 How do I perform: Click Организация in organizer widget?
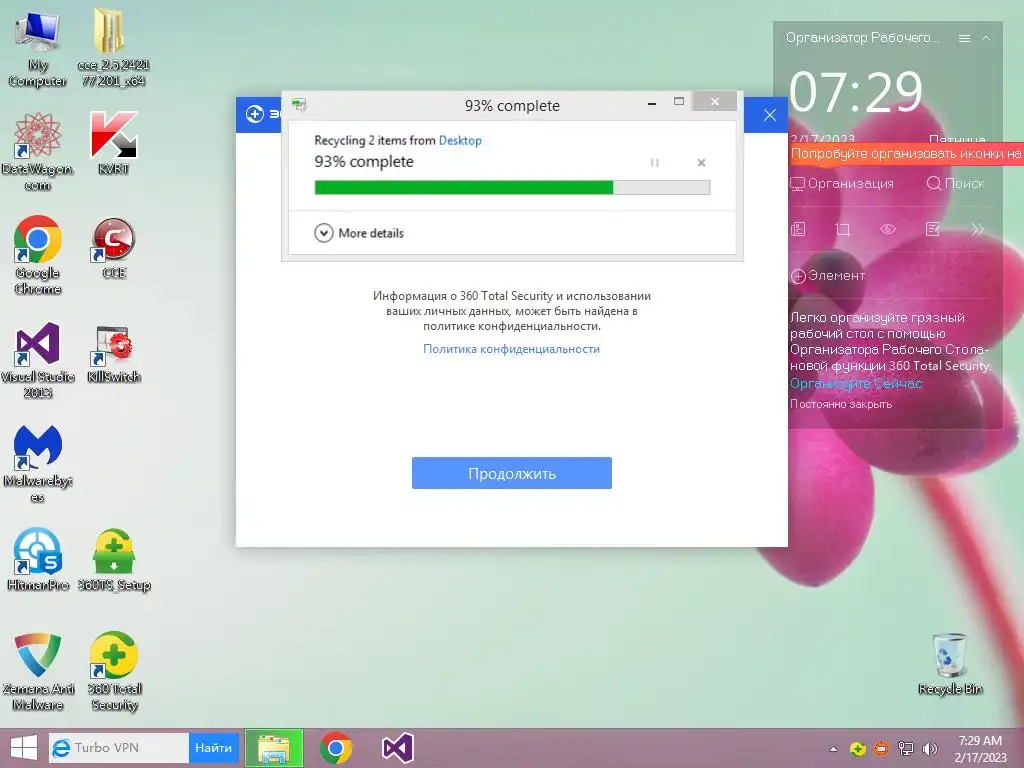[x=842, y=184]
